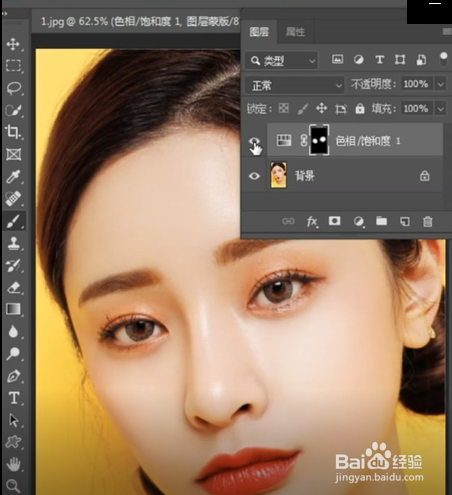
Task: Select the Spot Healing Brush tool
Action: click(13, 198)
